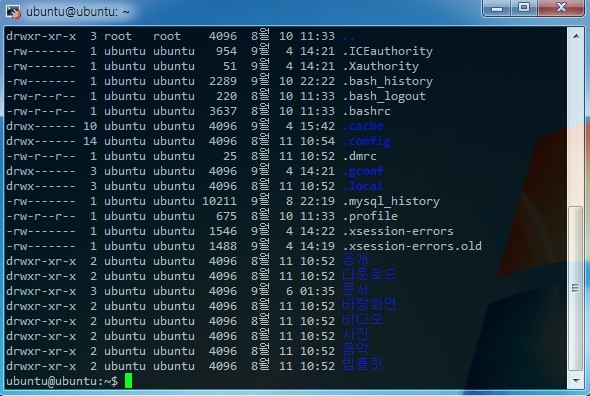
Task: Click the 공개 directory name
Action: point(356,260)
